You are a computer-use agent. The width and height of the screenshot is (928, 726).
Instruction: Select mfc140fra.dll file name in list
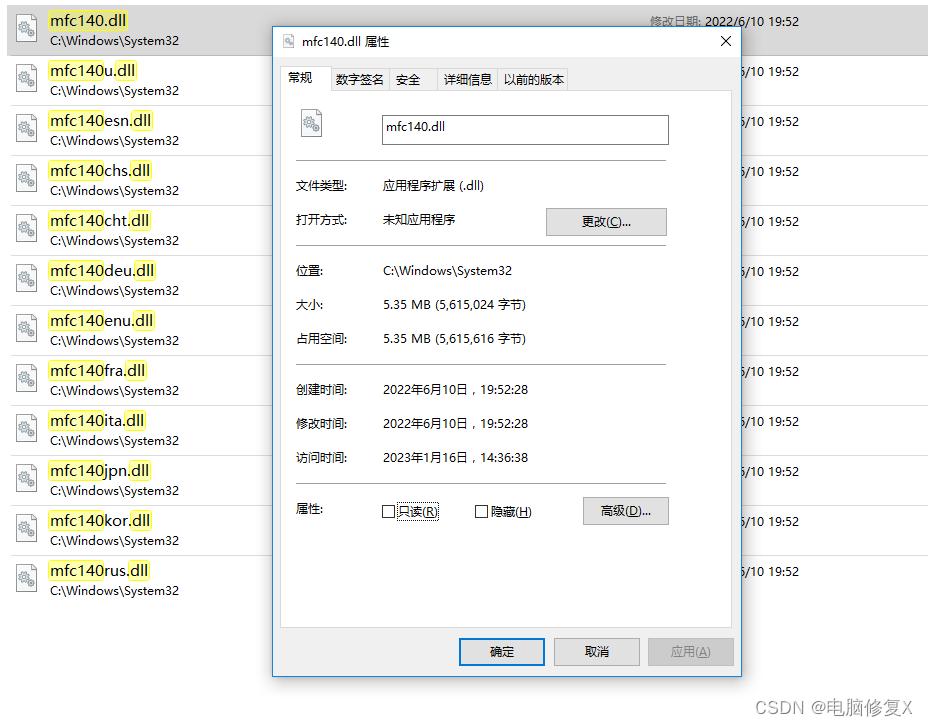tap(98, 370)
